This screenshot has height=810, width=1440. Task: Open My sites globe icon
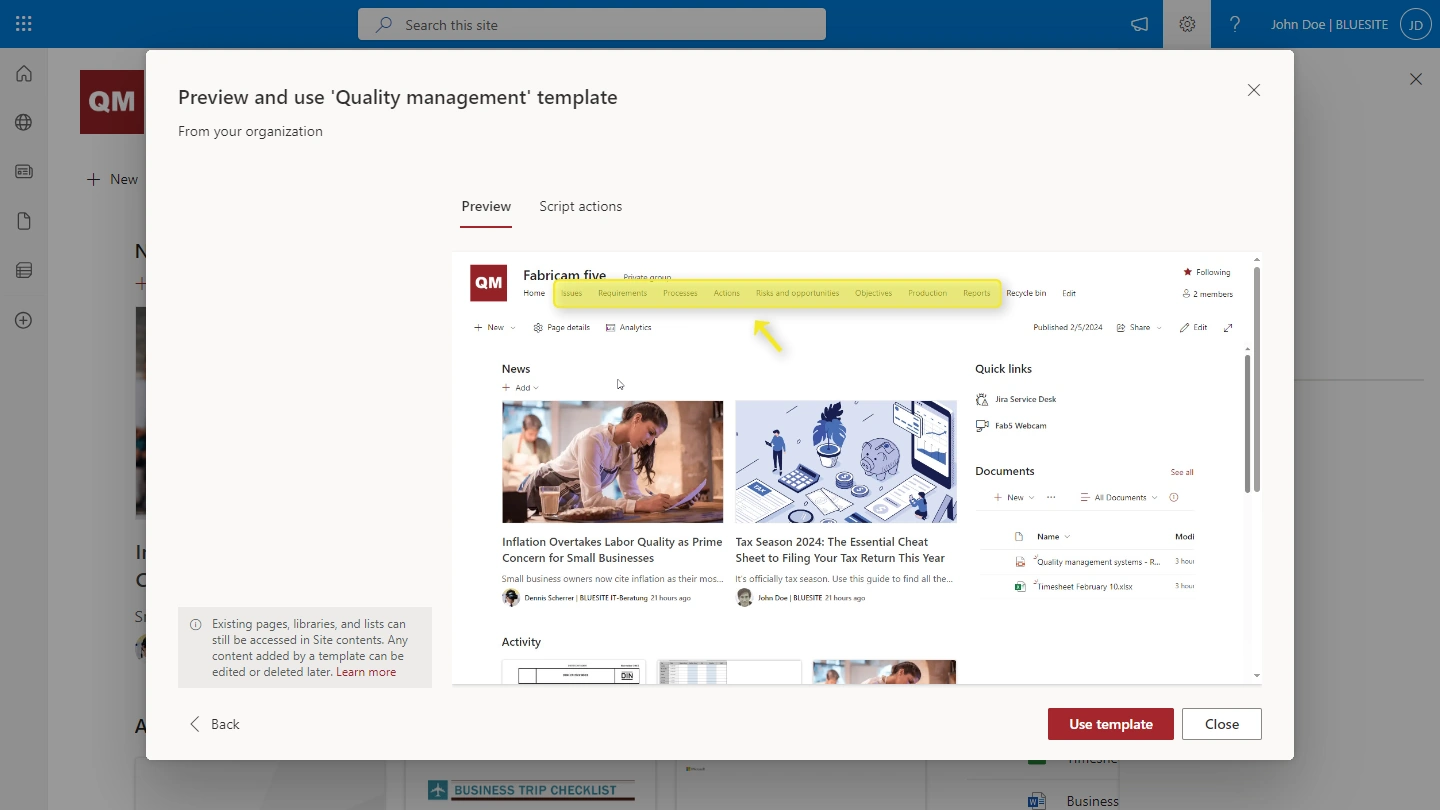(24, 122)
